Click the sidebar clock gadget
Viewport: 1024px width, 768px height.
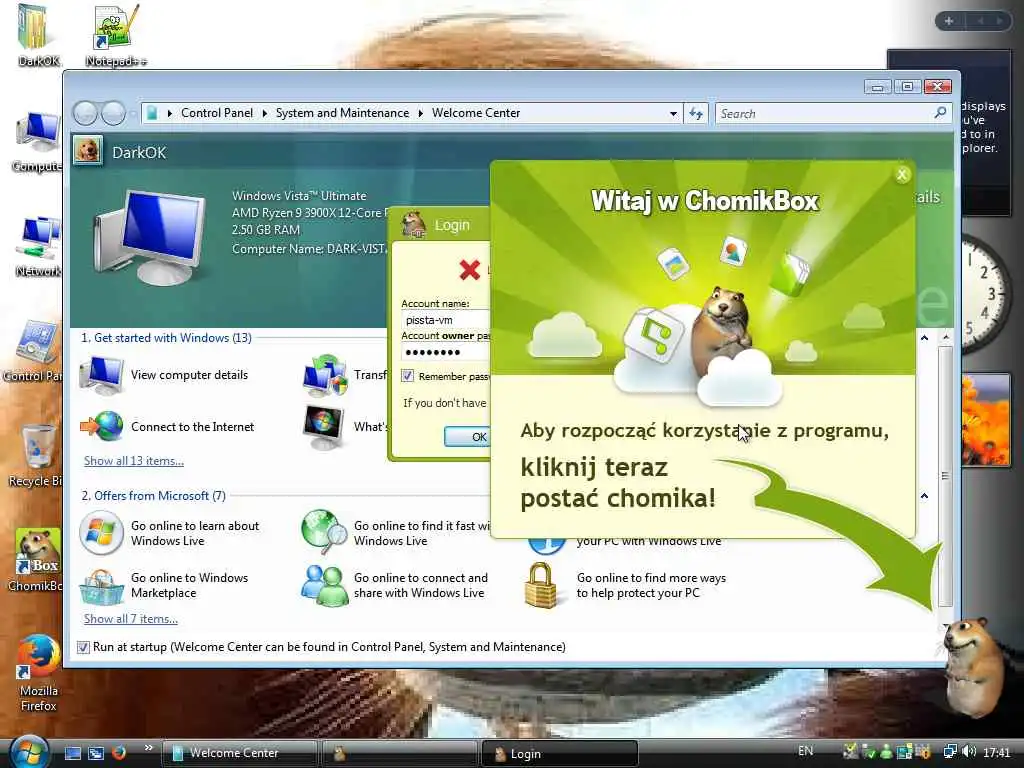989,294
